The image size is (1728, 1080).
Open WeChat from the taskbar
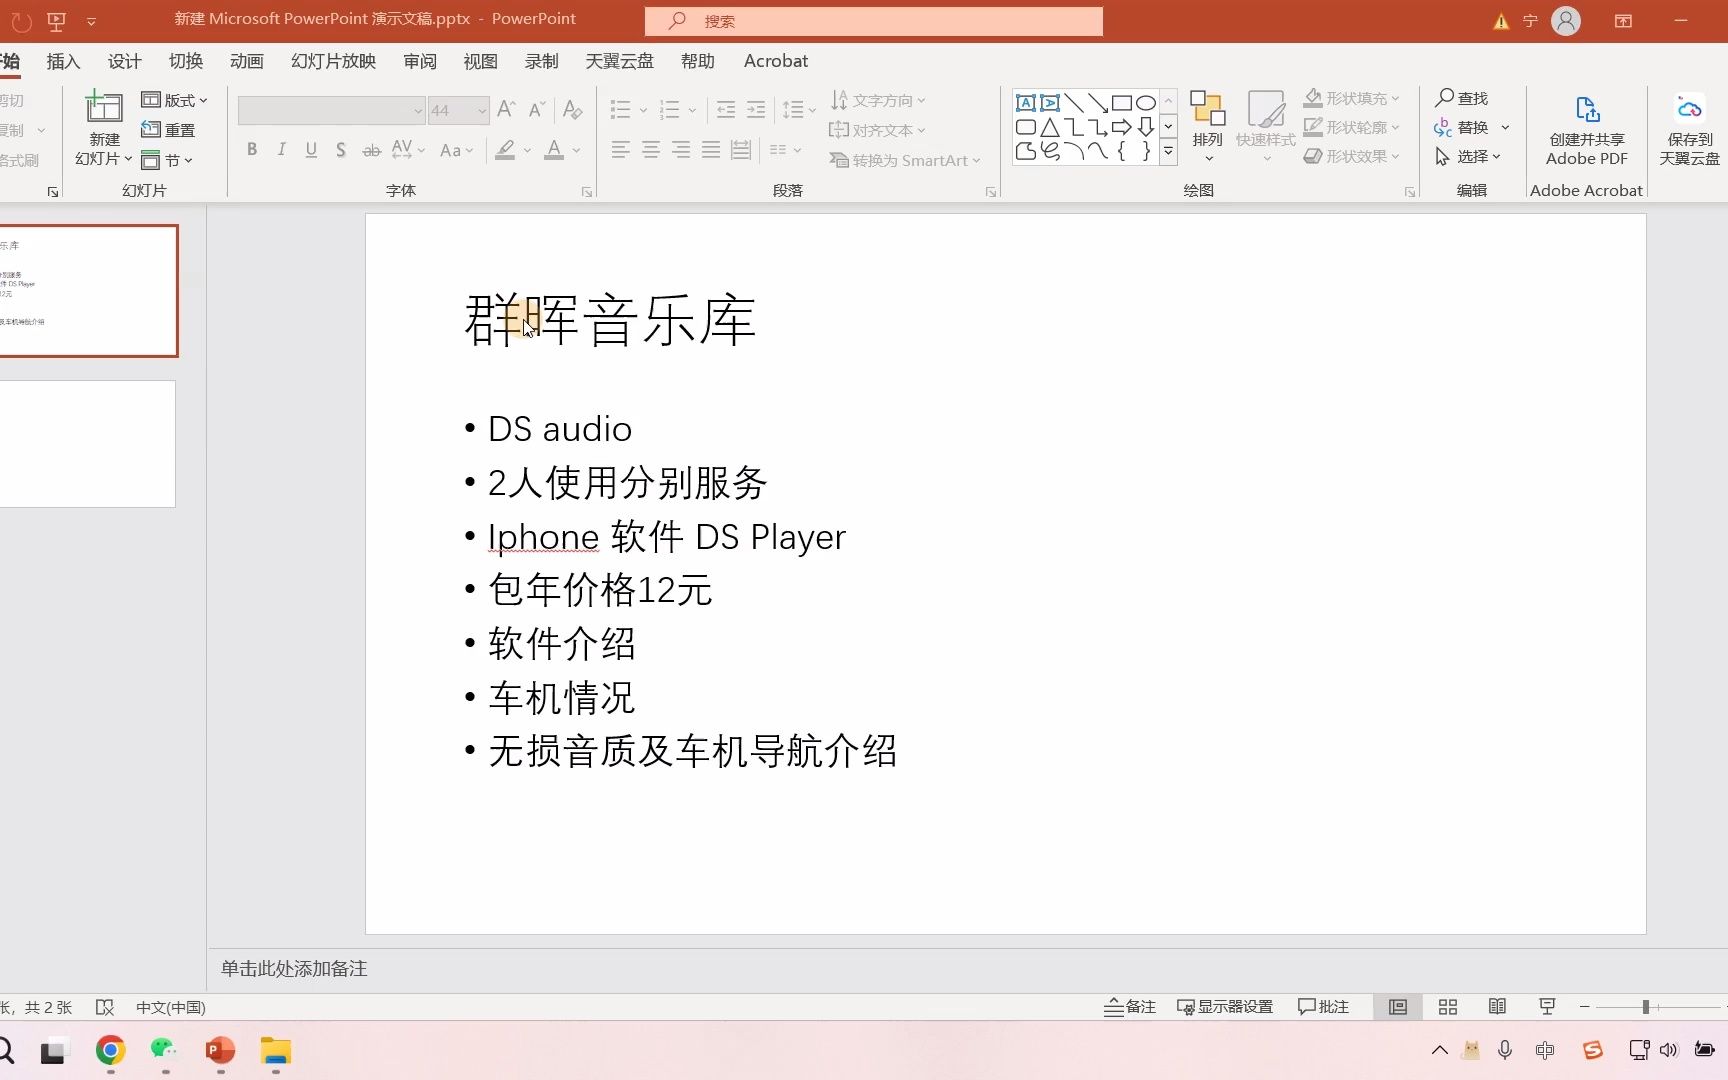pyautogui.click(x=164, y=1050)
